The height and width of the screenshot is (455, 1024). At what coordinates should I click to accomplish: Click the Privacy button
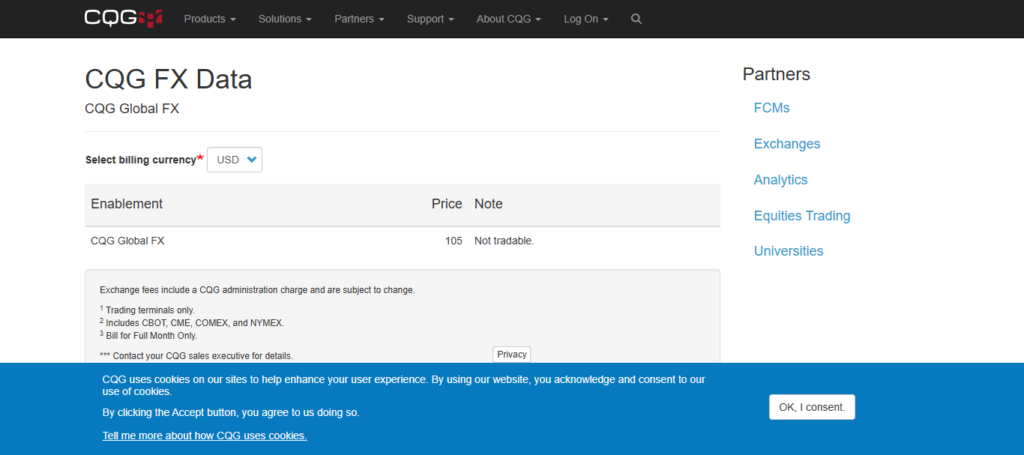click(512, 354)
